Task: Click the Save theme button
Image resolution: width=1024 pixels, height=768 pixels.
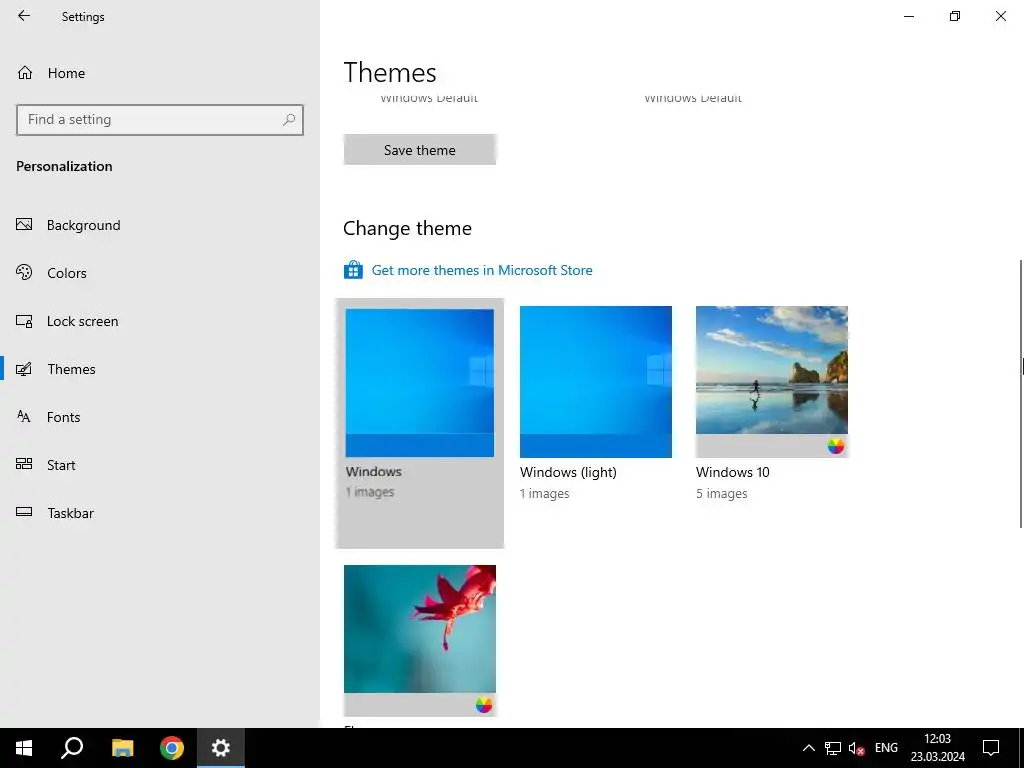Action: pos(420,150)
